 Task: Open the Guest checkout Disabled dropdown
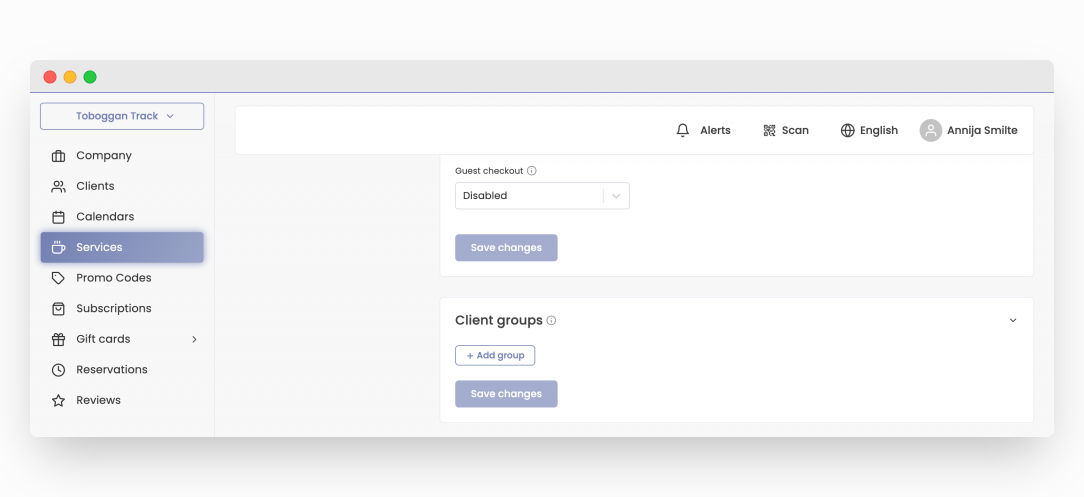[x=542, y=196]
